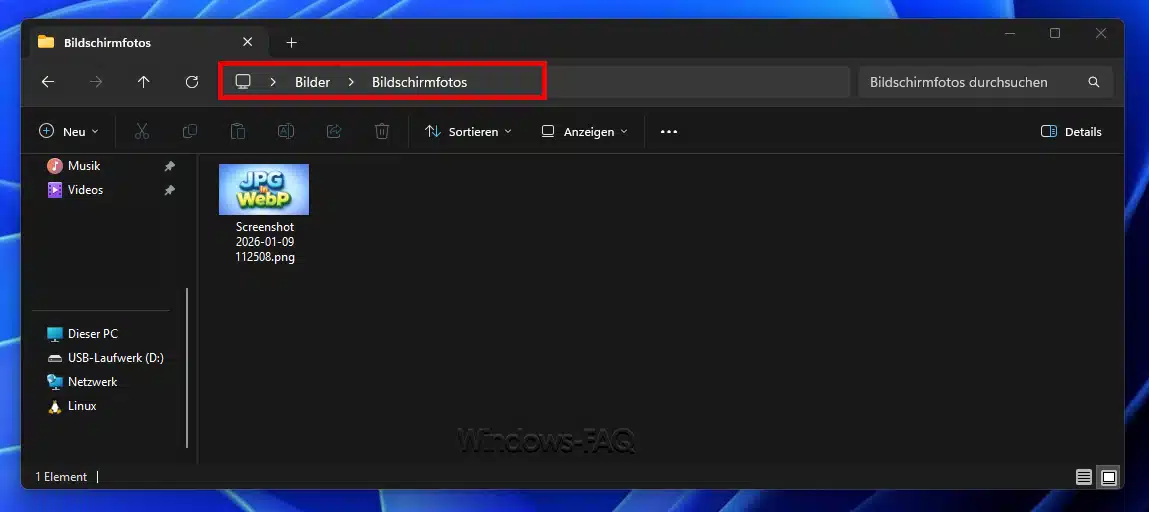Open the Neu dropdown menu
The width and height of the screenshot is (1149, 512).
click(x=68, y=131)
